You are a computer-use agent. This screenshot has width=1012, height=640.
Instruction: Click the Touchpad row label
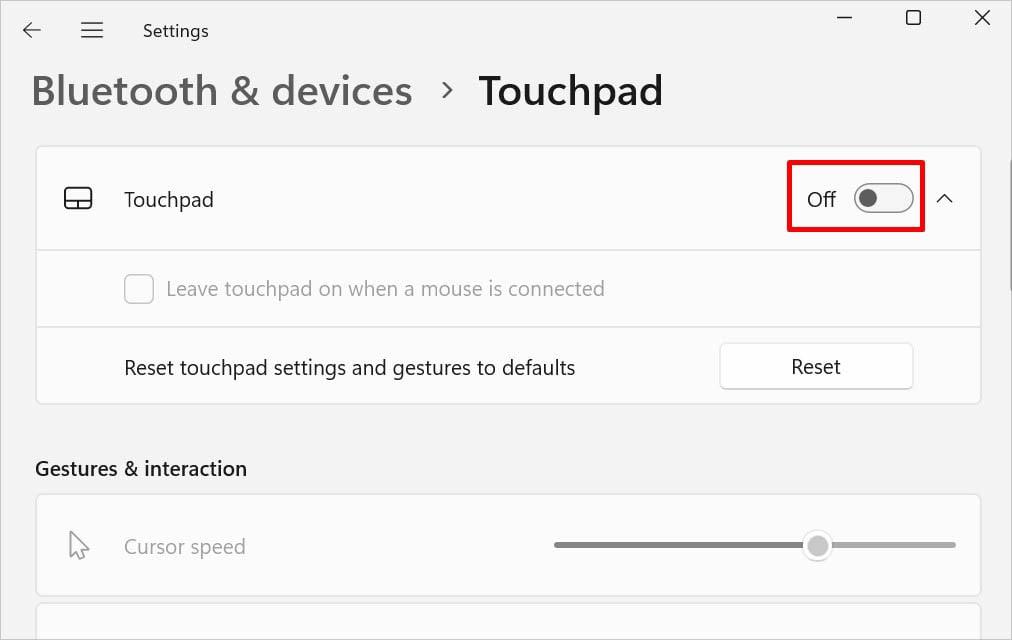[168, 199]
